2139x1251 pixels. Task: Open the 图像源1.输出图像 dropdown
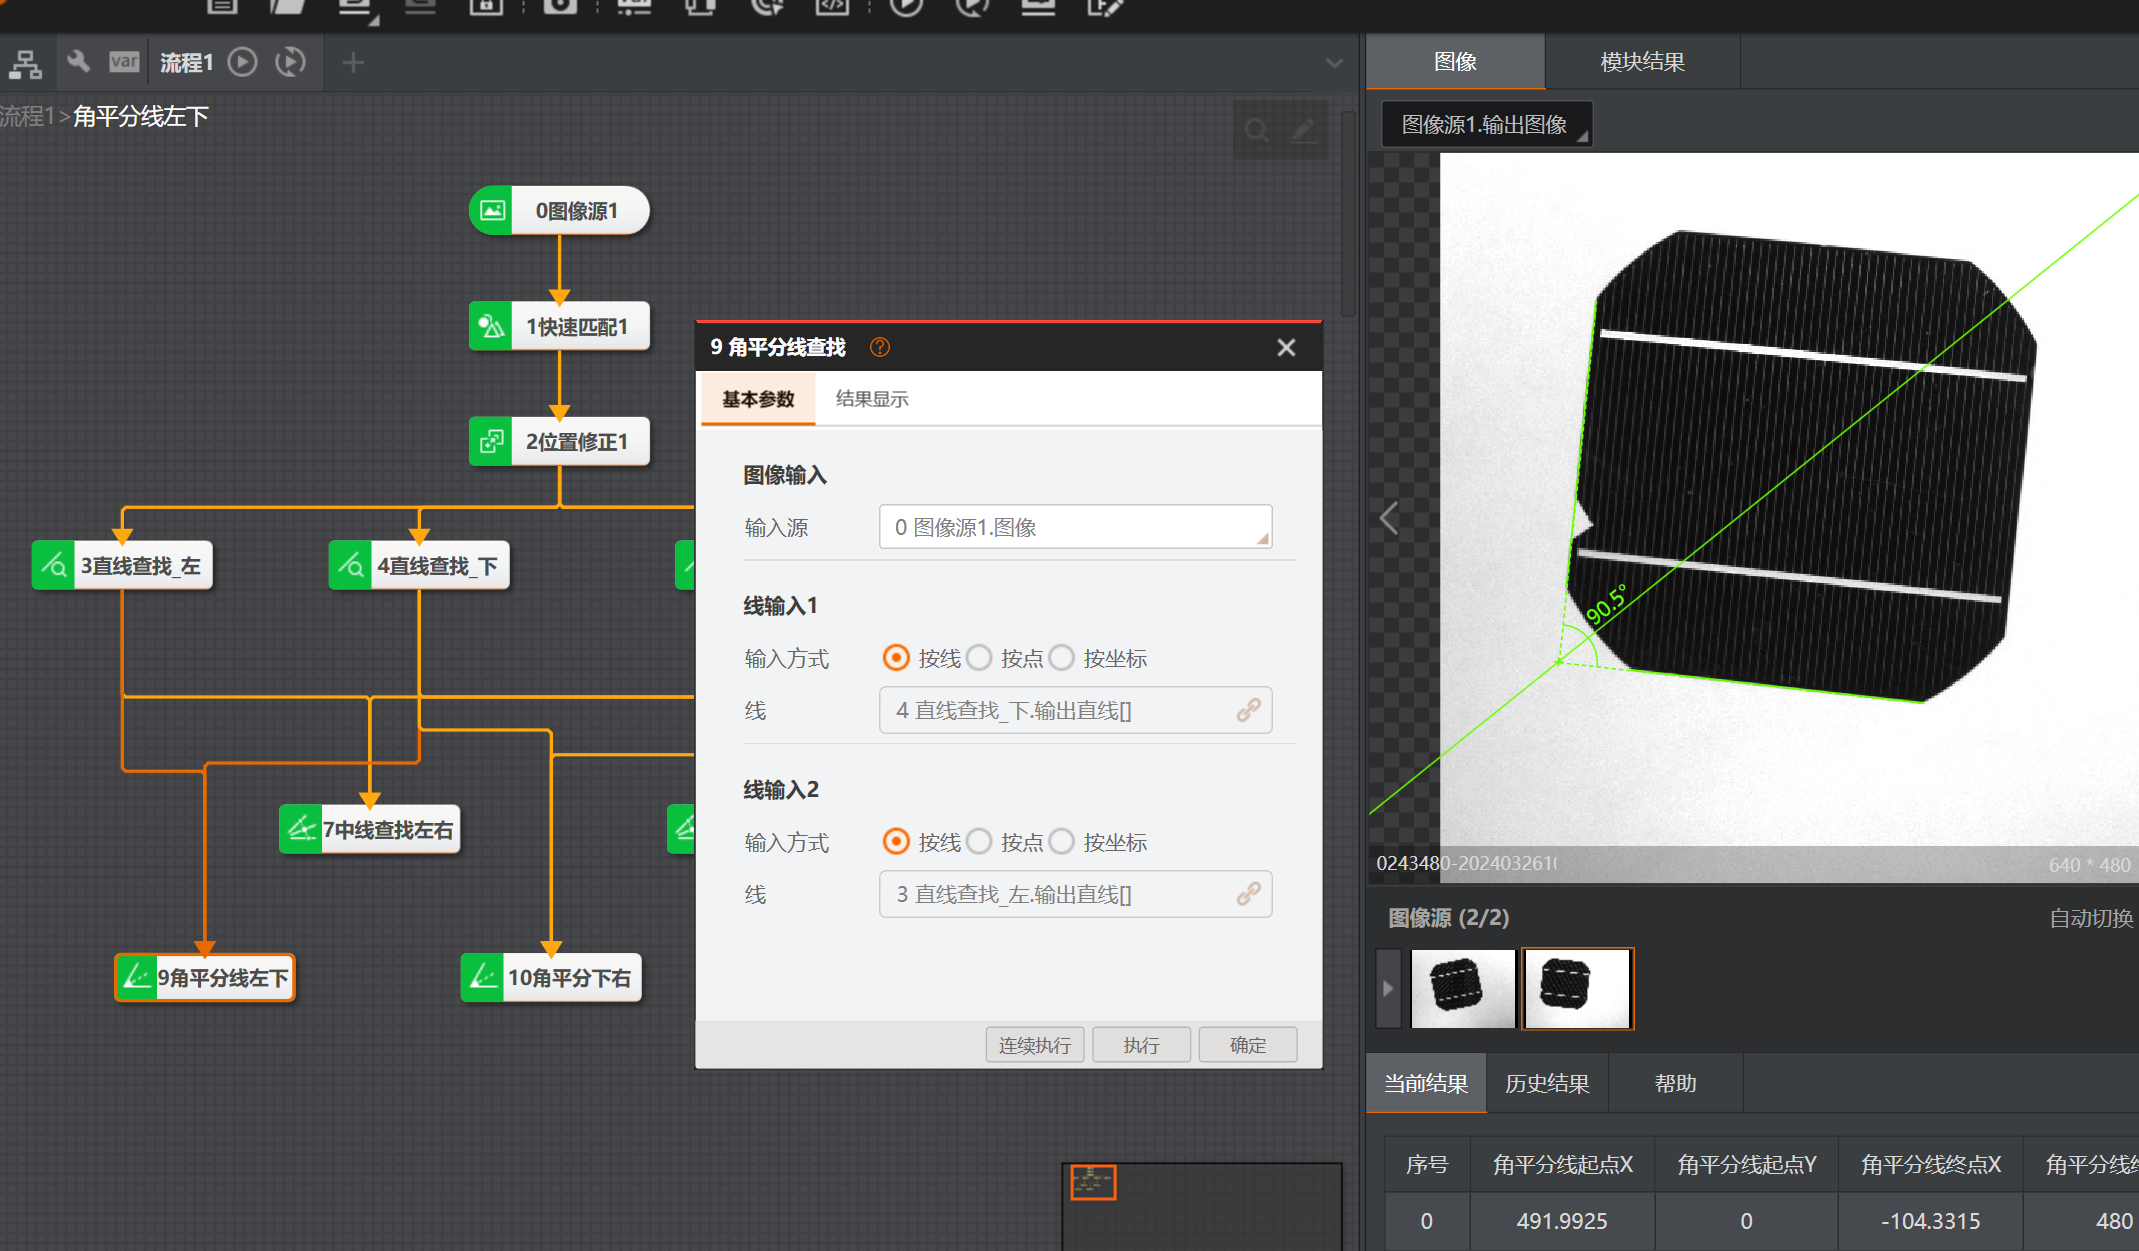1486,125
